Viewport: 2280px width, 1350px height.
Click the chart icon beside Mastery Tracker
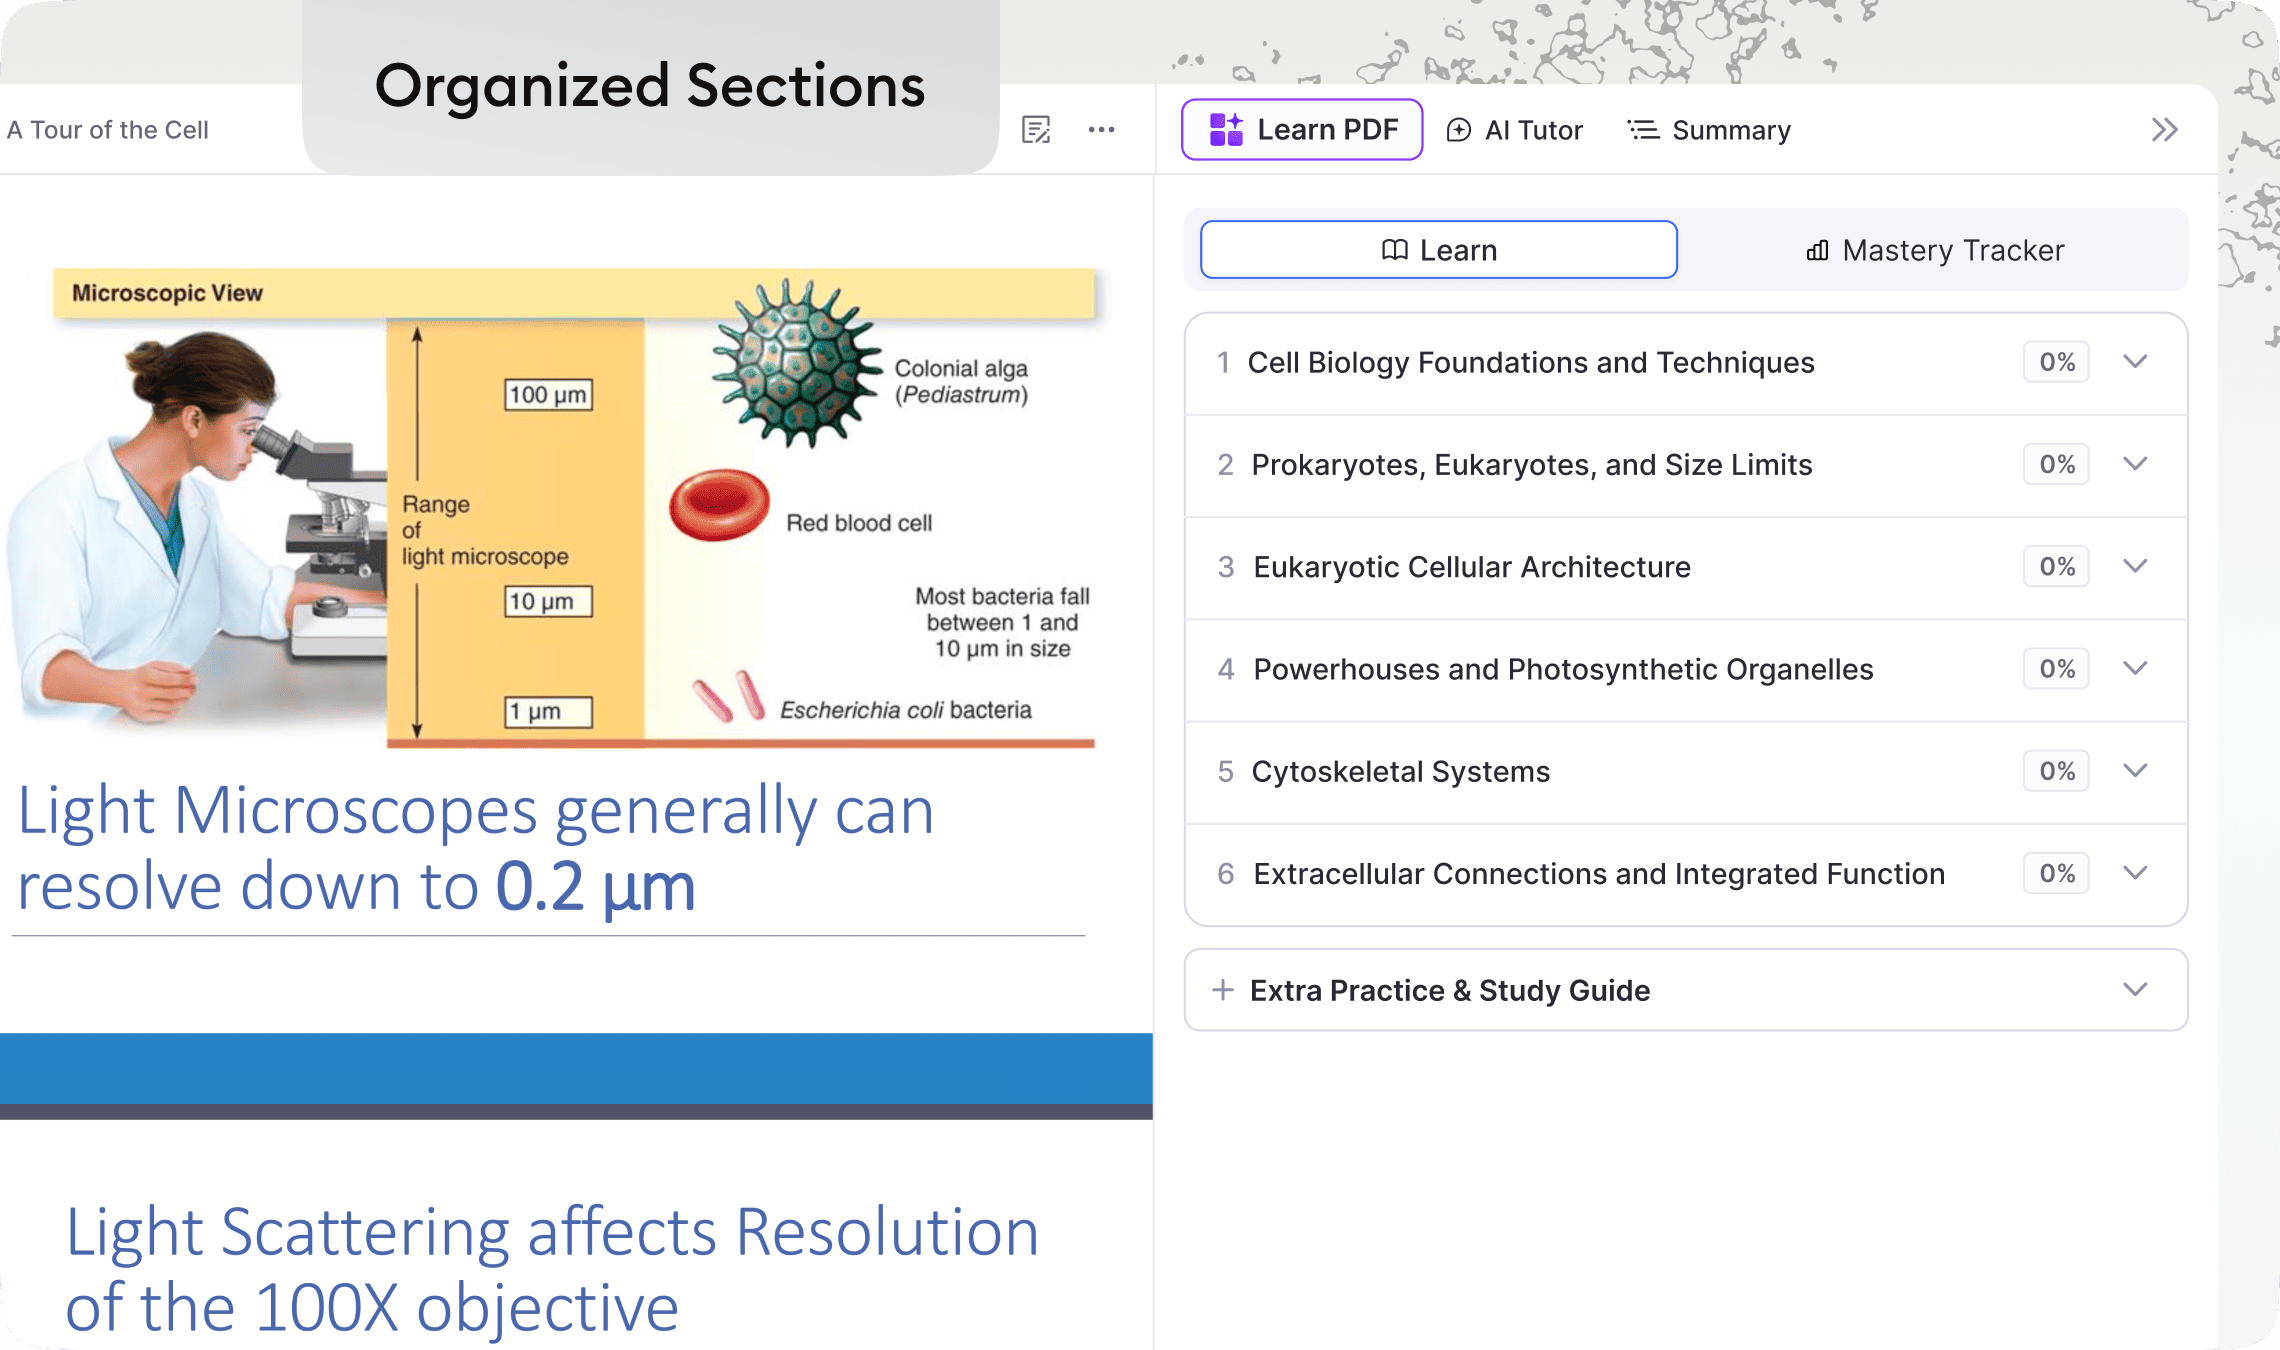click(x=1816, y=251)
